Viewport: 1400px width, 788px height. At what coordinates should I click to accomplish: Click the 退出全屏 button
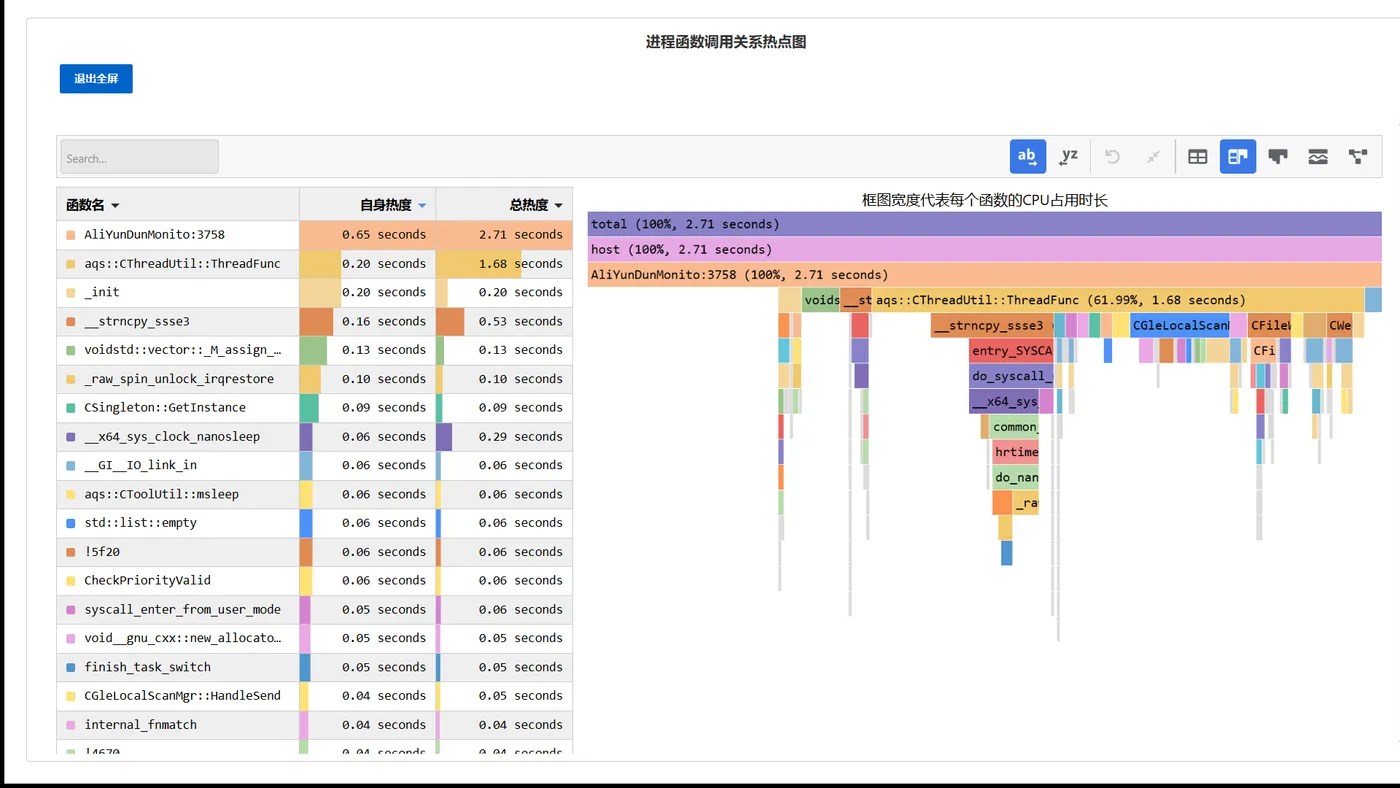[96, 79]
